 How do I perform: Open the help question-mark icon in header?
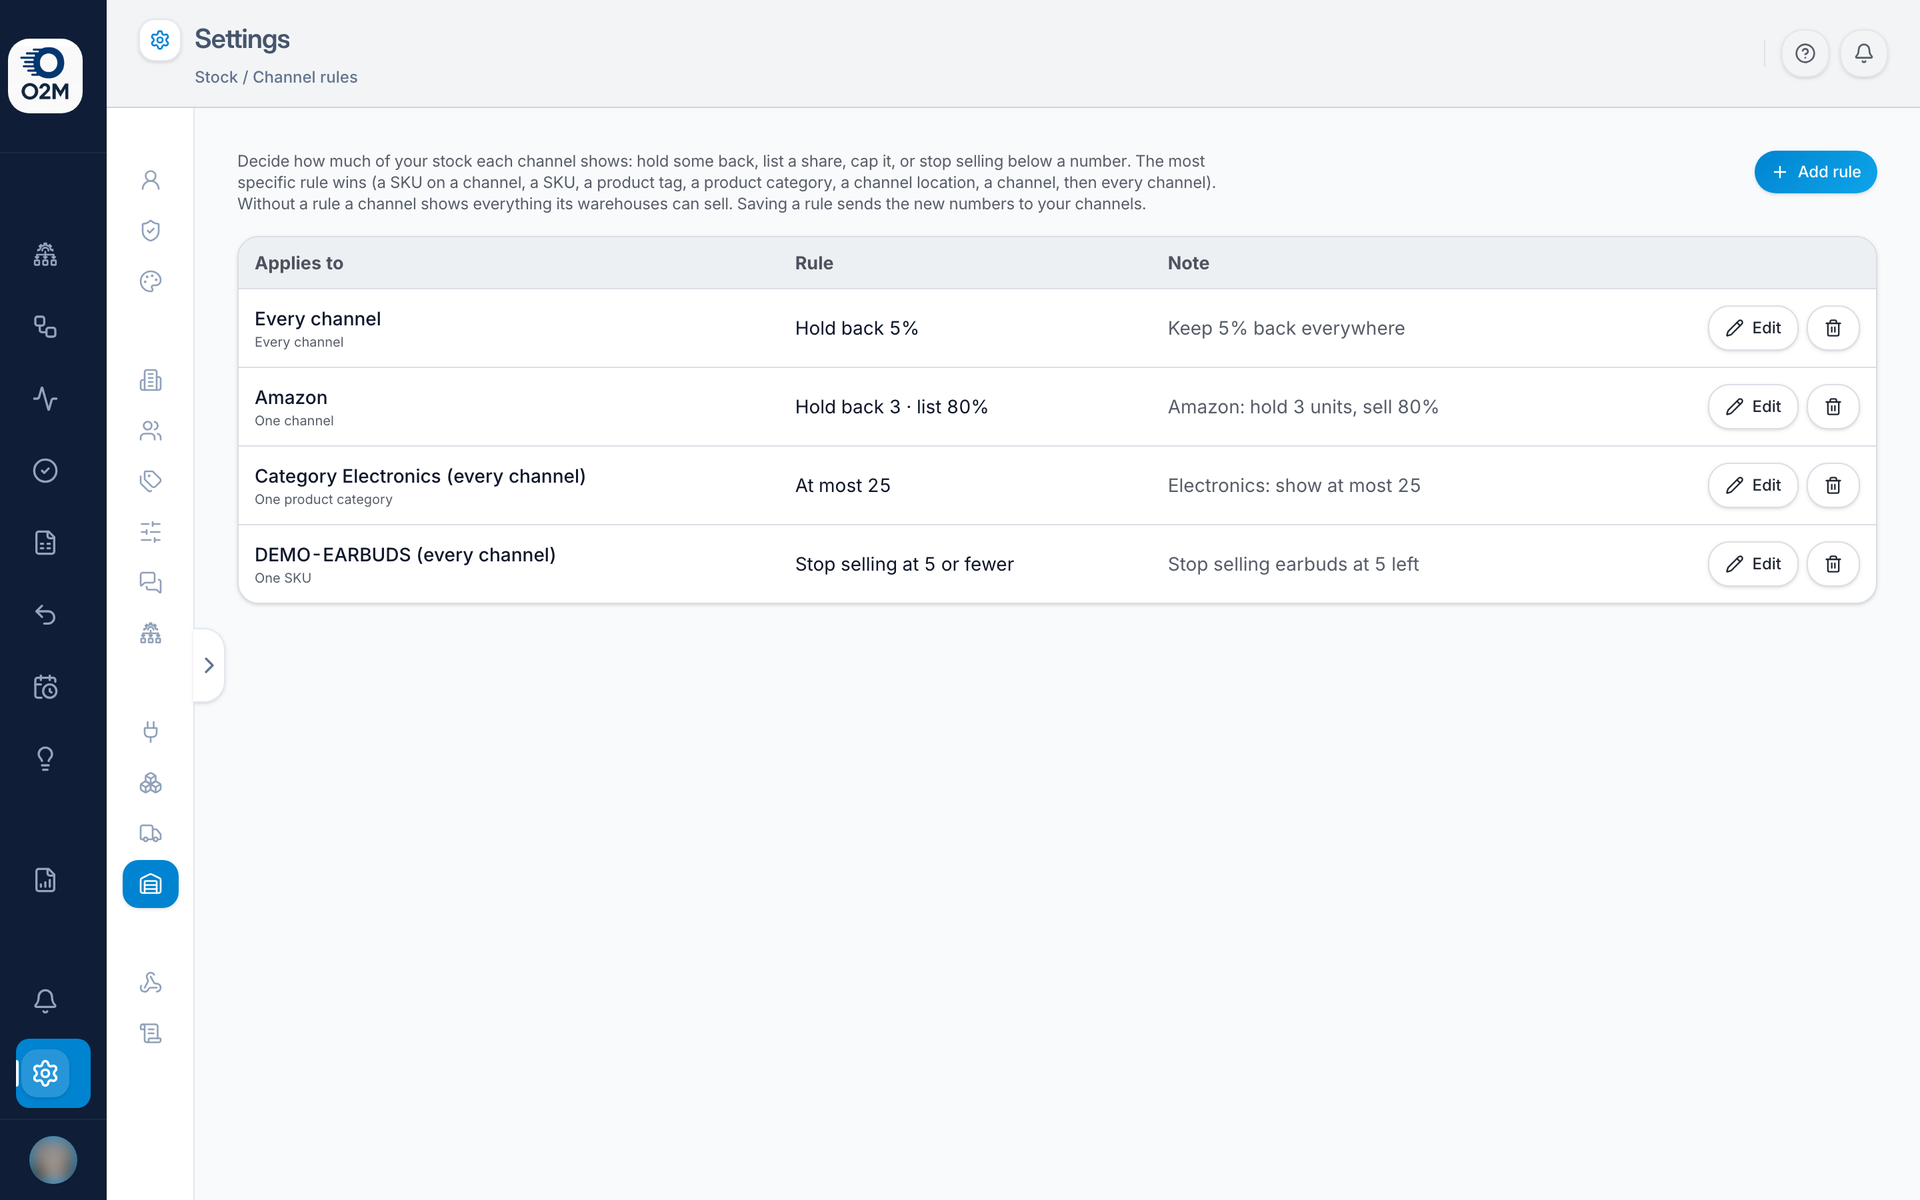coord(1805,53)
